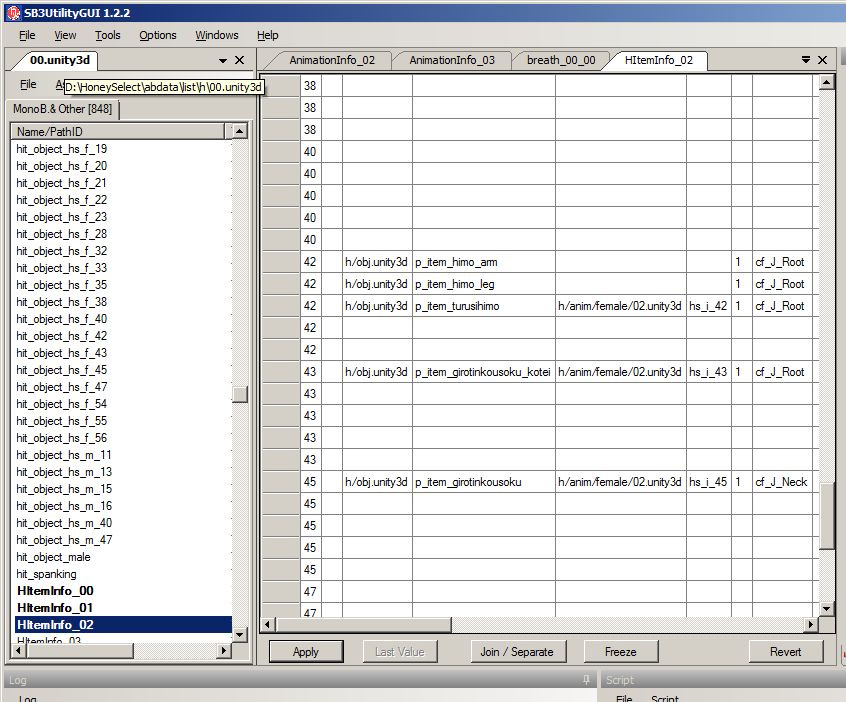Open the 00.unity3d panel dropdown arrow
The height and width of the screenshot is (702, 846).
tap(223, 60)
